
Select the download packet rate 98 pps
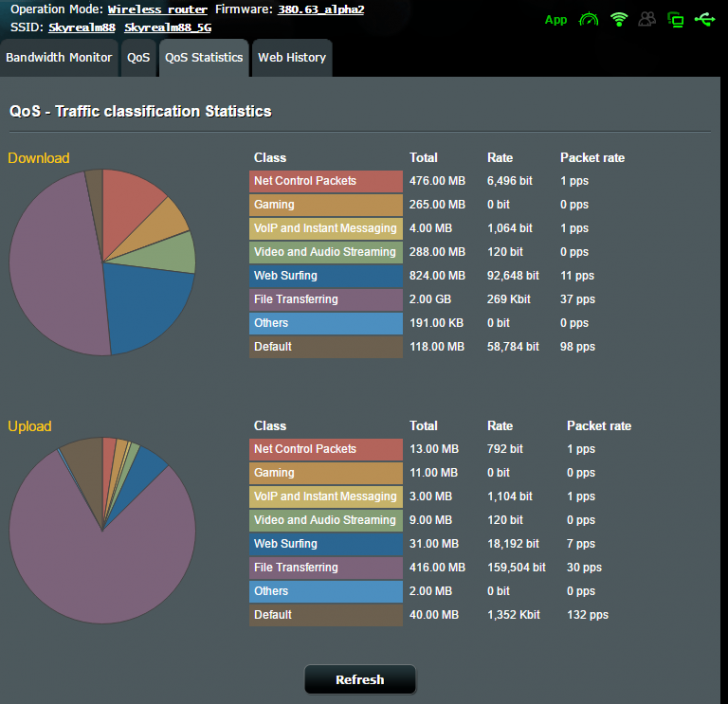[x=578, y=347]
